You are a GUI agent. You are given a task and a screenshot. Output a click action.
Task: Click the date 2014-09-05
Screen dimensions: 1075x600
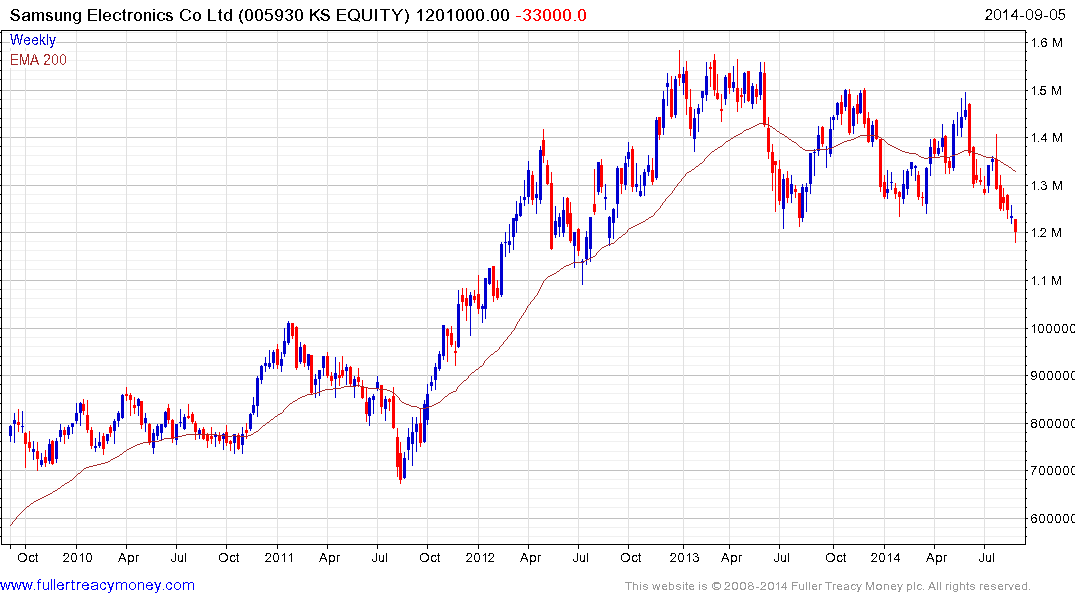pyautogui.click(x=1025, y=15)
